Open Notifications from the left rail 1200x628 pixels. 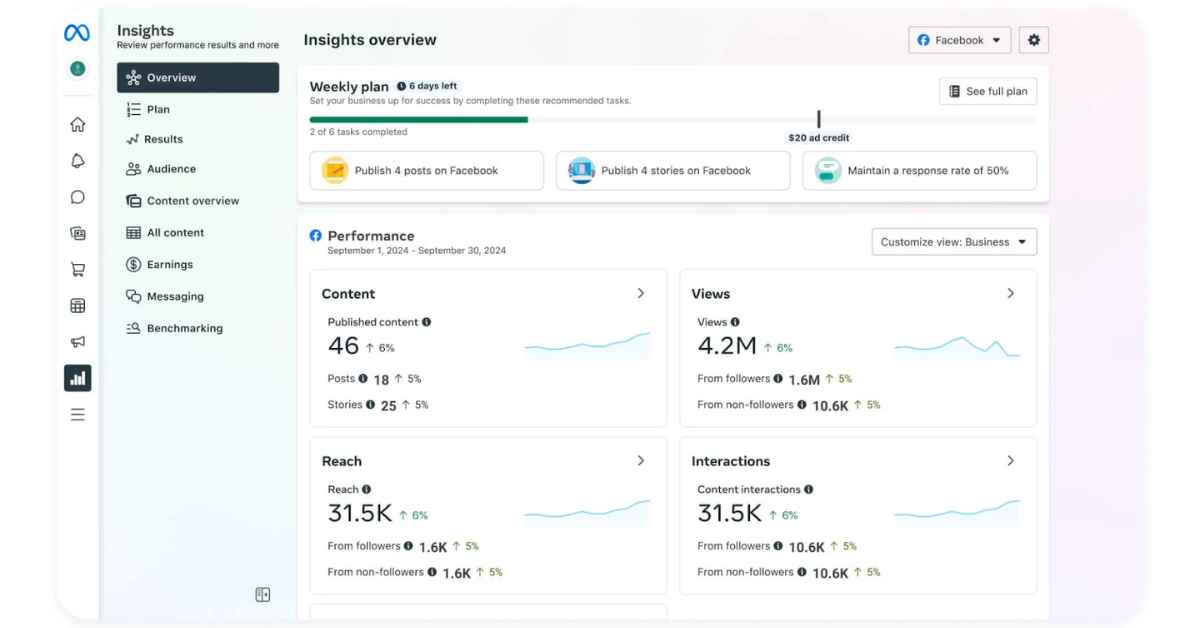78,160
